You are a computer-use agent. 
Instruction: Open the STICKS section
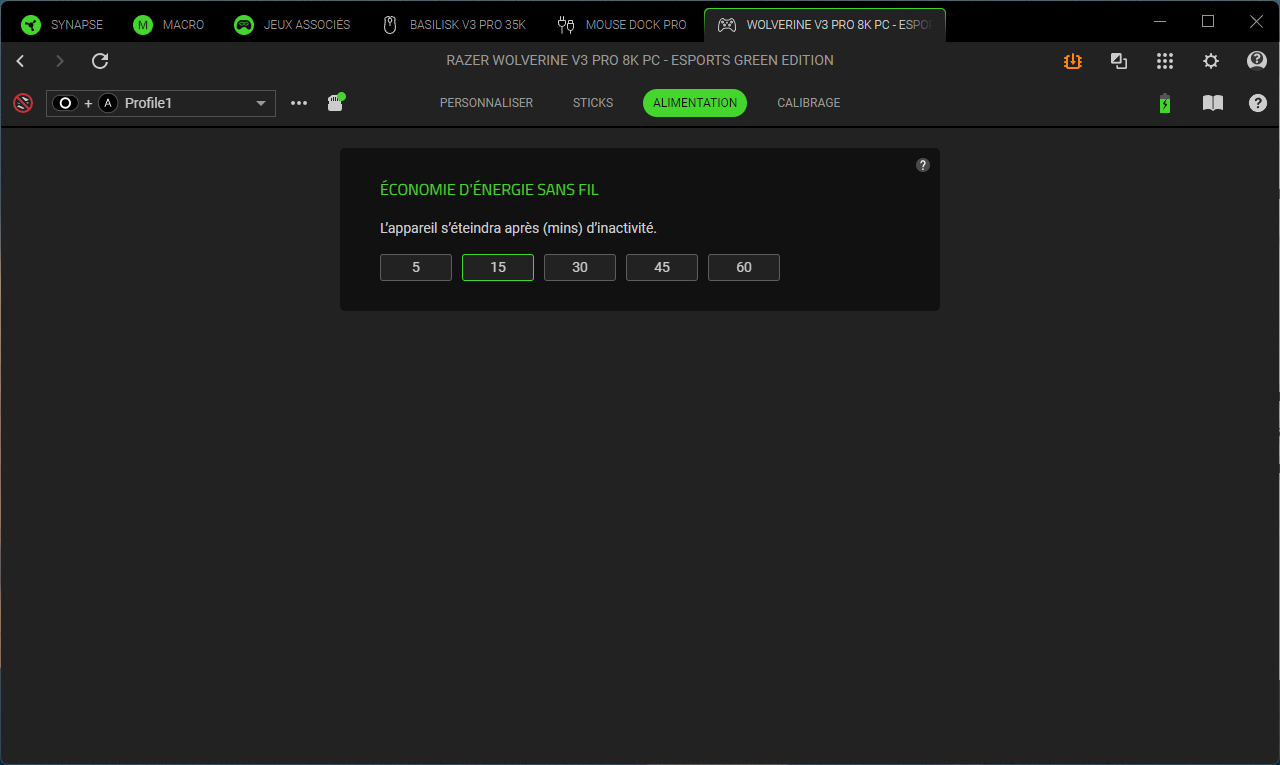click(593, 103)
